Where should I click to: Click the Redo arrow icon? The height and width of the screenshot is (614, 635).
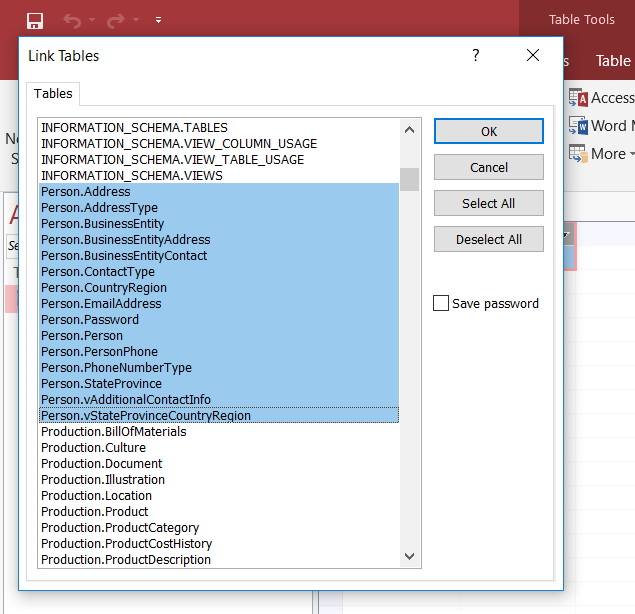pos(114,20)
